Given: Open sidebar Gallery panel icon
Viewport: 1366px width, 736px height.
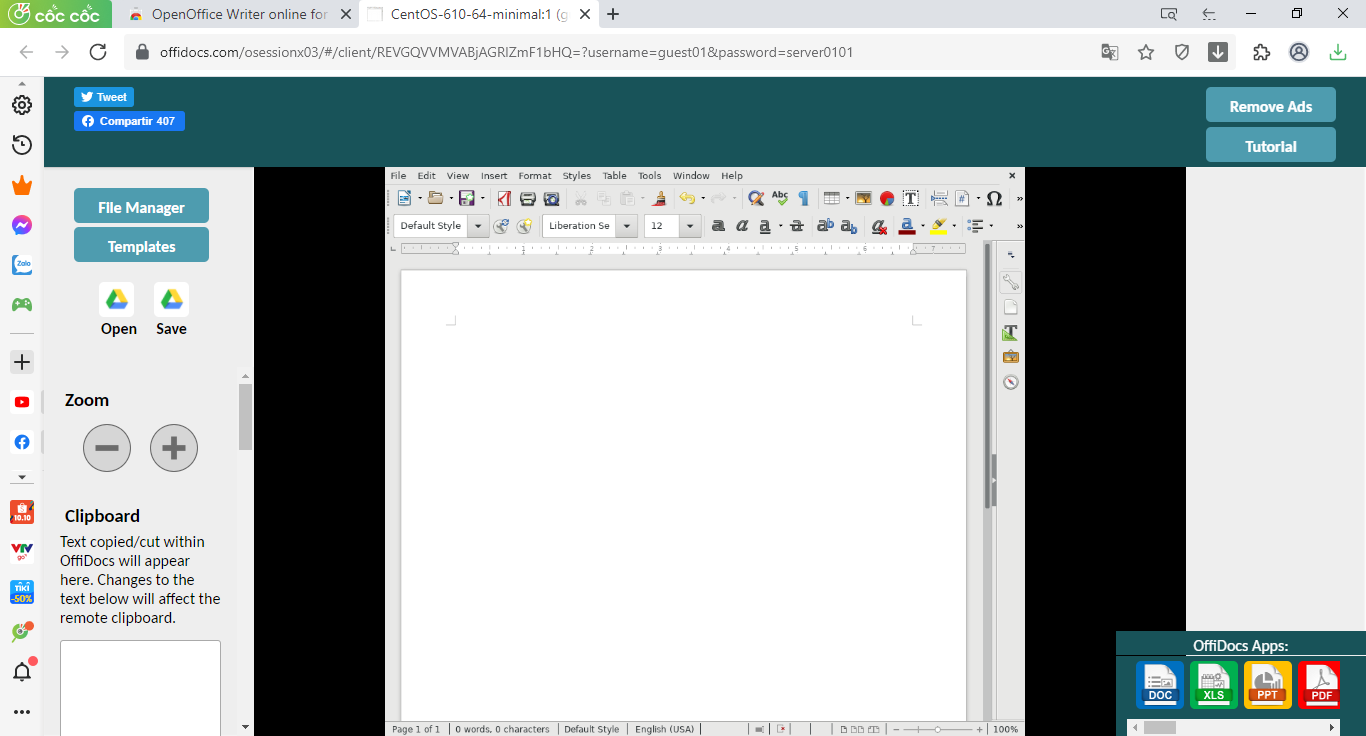Looking at the screenshot, I should 1011,357.
